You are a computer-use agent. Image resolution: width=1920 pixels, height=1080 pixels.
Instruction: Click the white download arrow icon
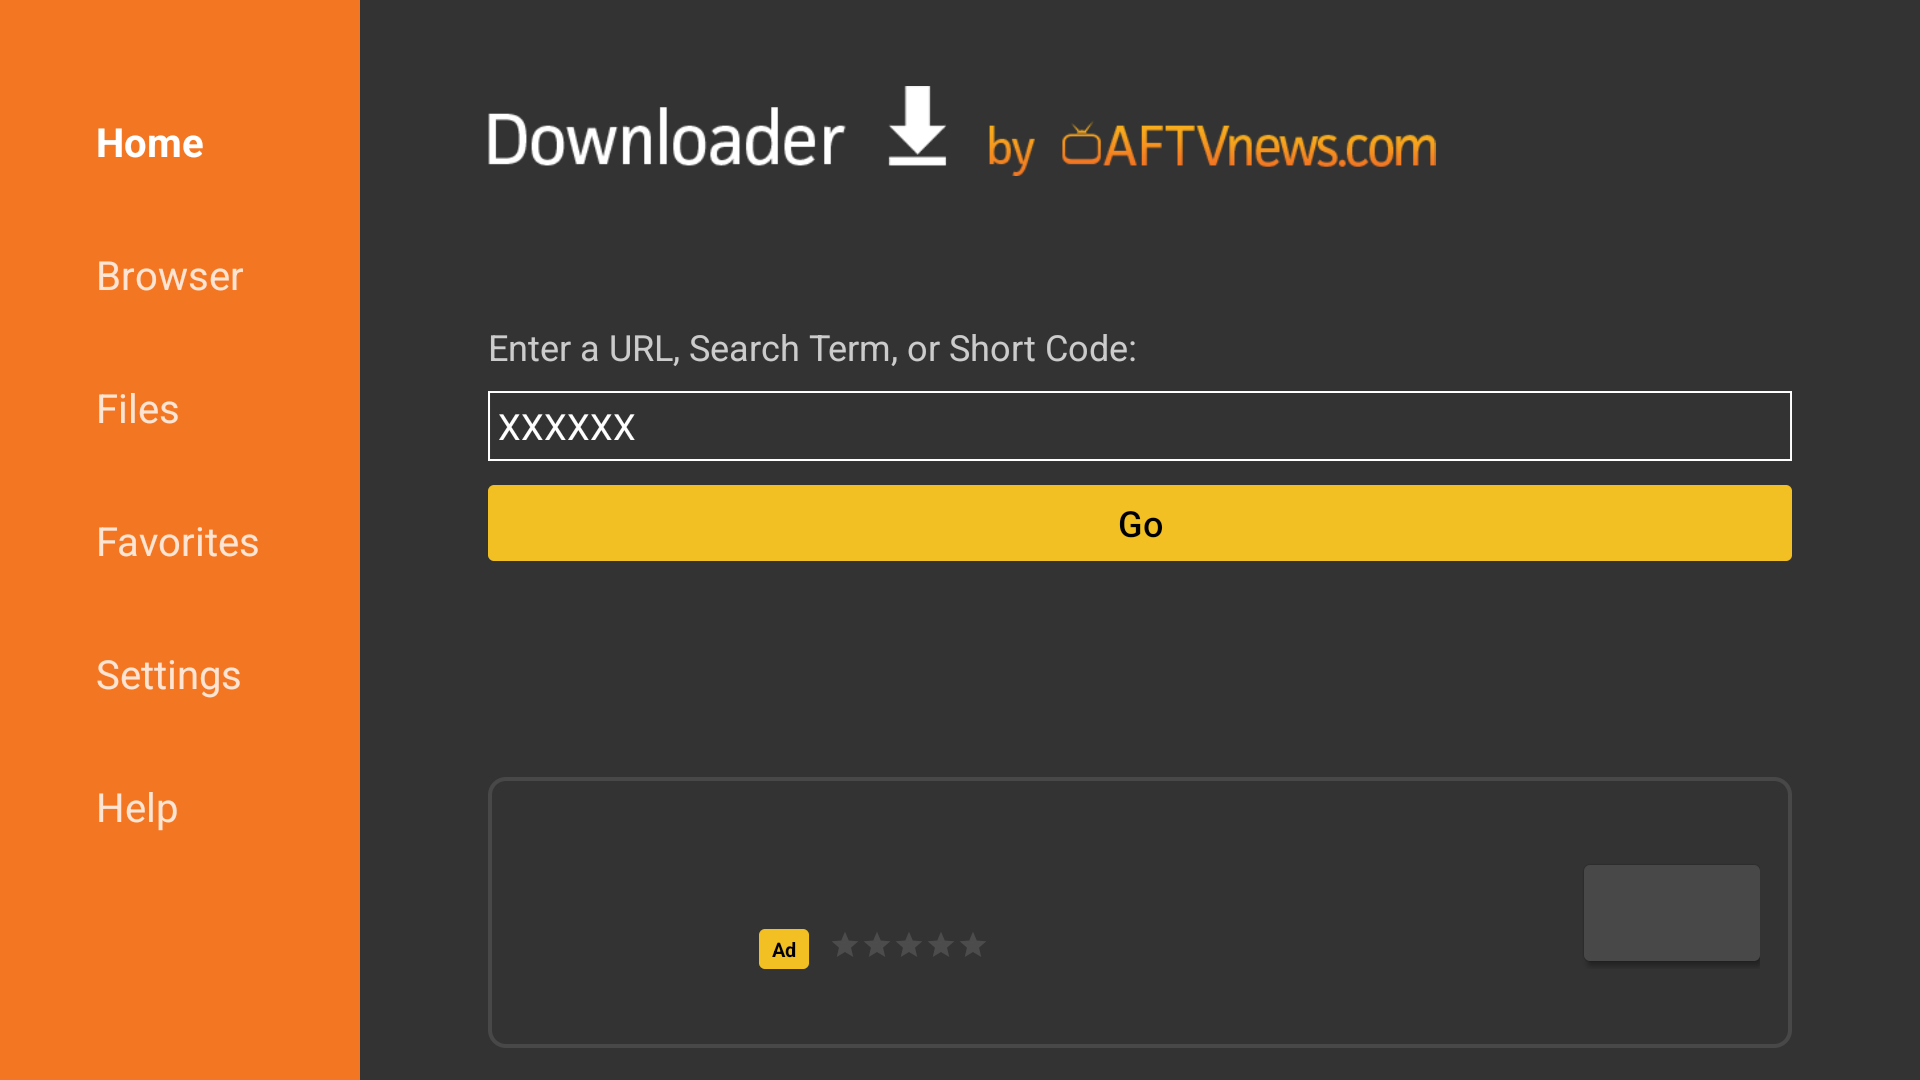tap(917, 126)
